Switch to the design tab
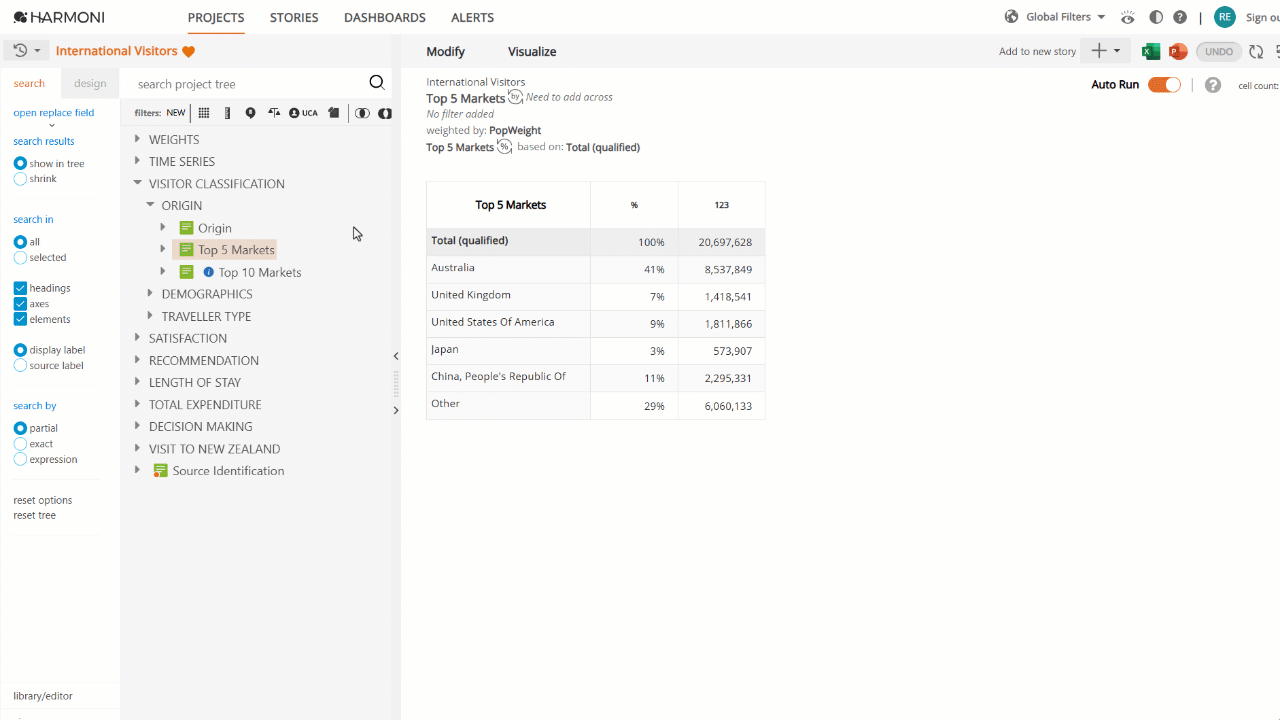The width and height of the screenshot is (1280, 720). coord(90,84)
